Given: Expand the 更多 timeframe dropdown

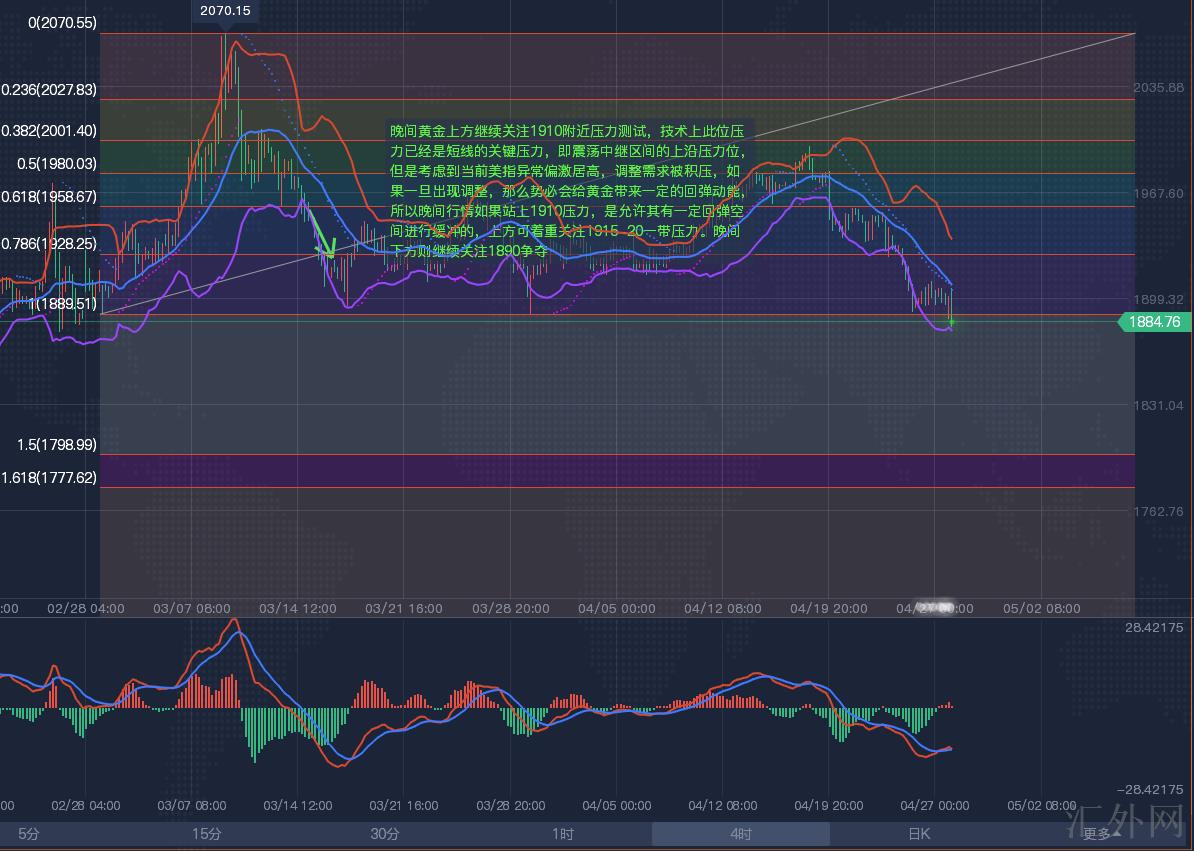Looking at the screenshot, I should tap(1097, 833).
